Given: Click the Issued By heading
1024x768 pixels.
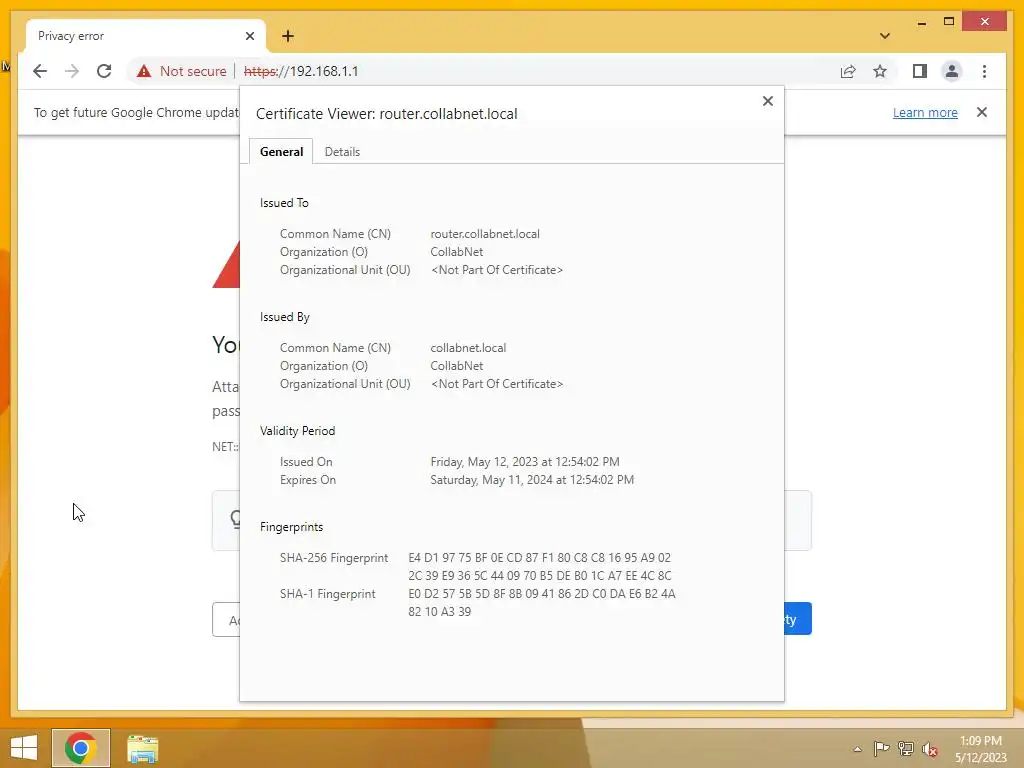Looking at the screenshot, I should coord(285,317).
